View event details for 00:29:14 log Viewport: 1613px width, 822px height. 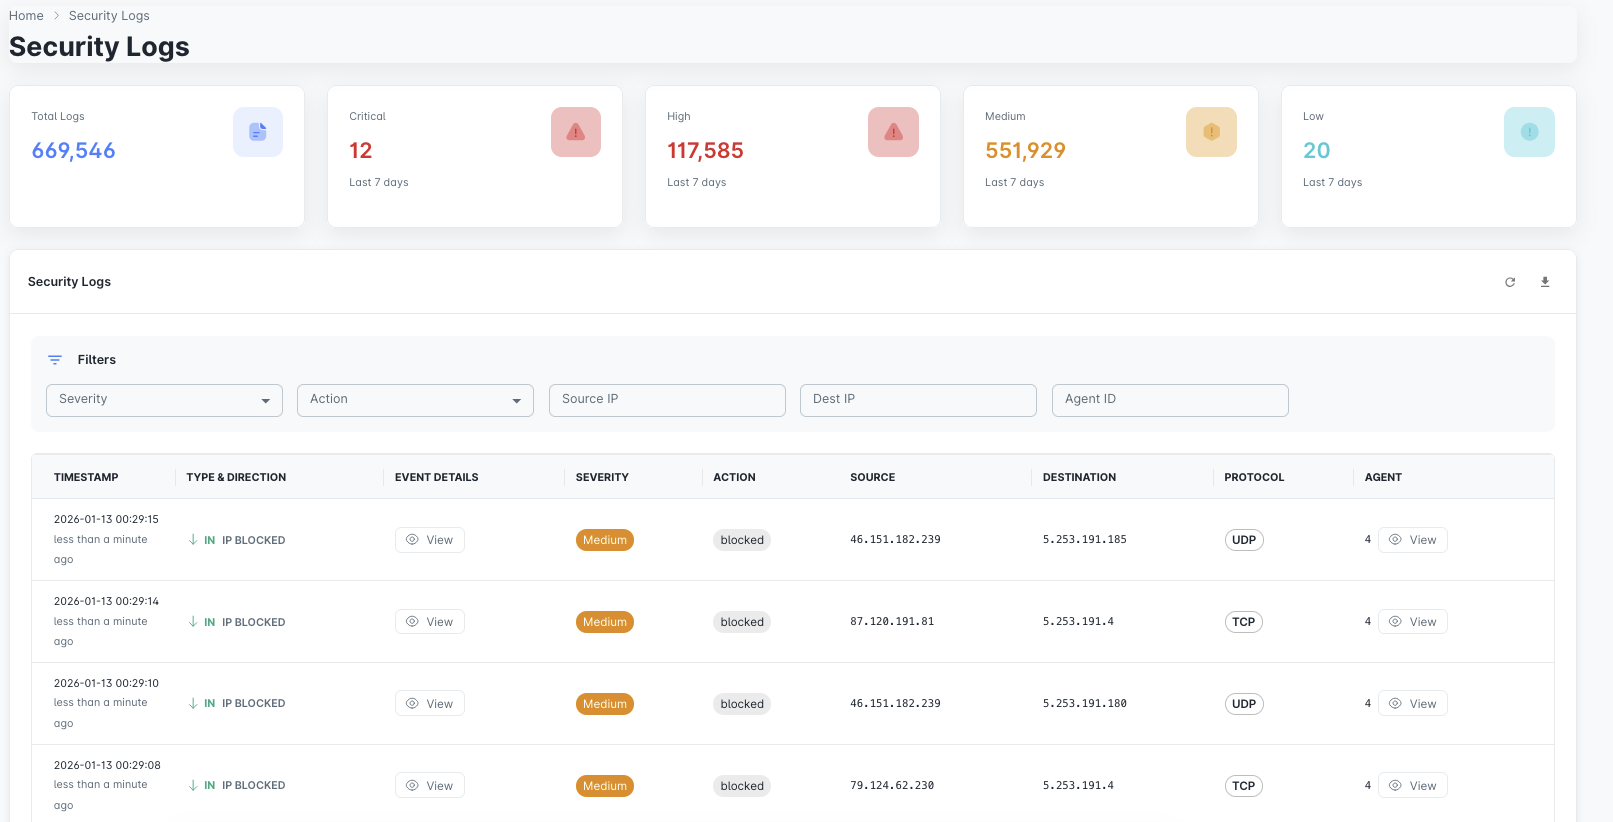[x=430, y=622]
